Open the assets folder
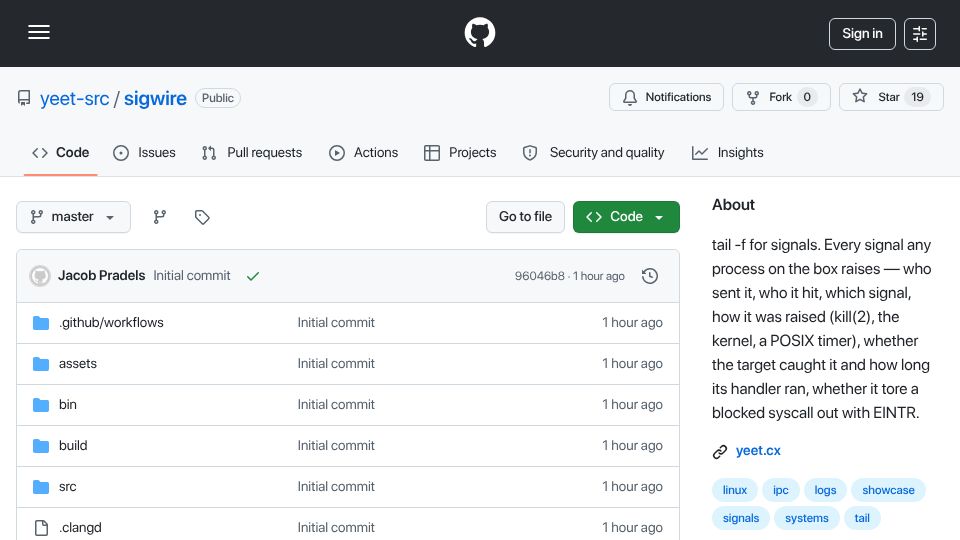The height and width of the screenshot is (540, 960). coord(78,364)
